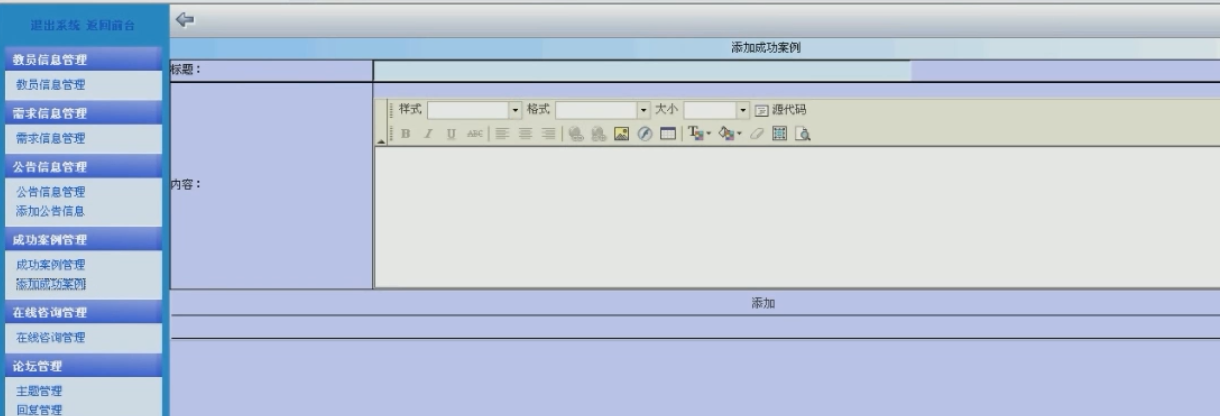The image size is (1220, 416).
Task: Open 添加公告信息 sidebar link
Action: click(x=51, y=211)
